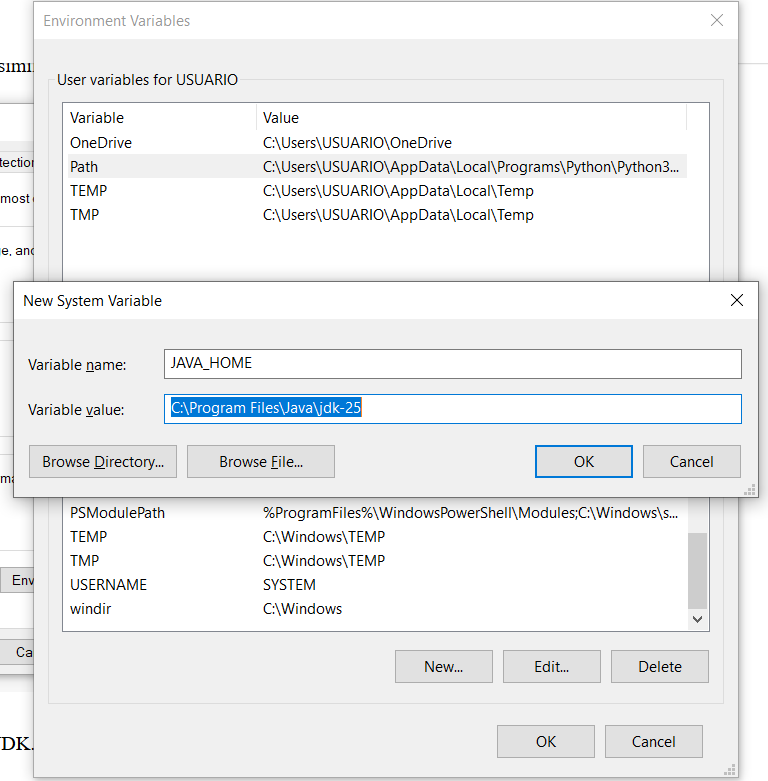Click the Browse Directory button

coord(103,462)
